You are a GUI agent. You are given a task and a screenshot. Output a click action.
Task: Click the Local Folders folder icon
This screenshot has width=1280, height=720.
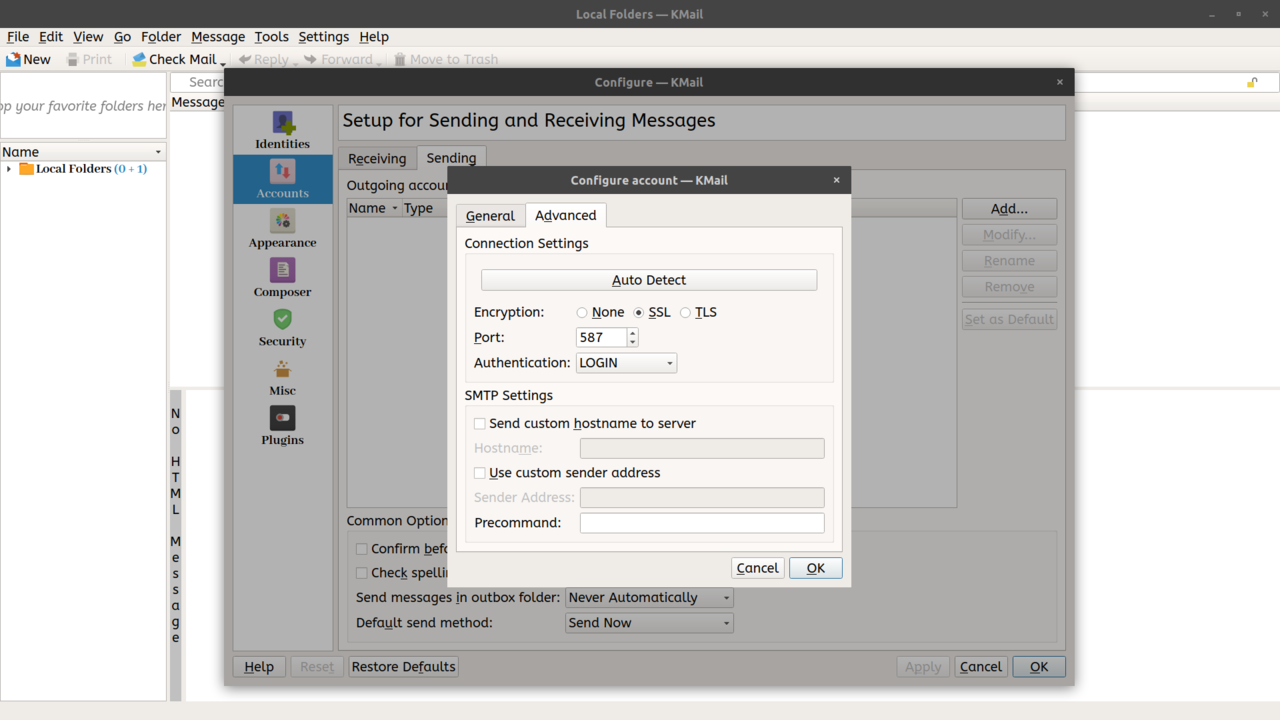26,169
